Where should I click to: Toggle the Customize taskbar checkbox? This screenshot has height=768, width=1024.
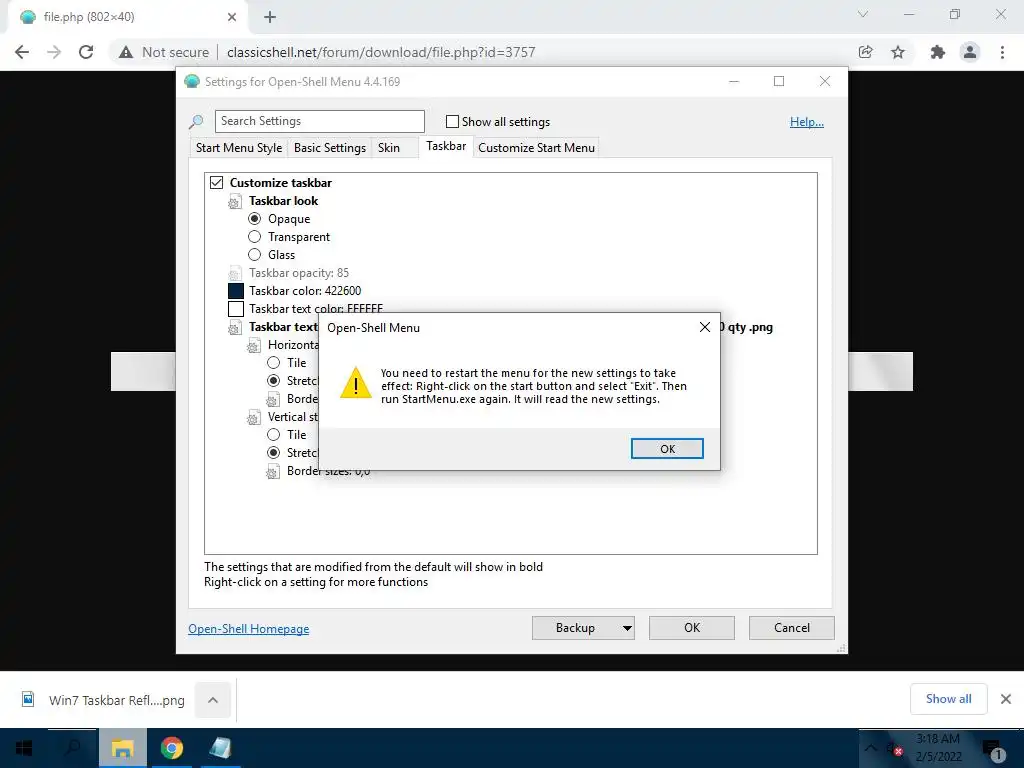point(216,183)
